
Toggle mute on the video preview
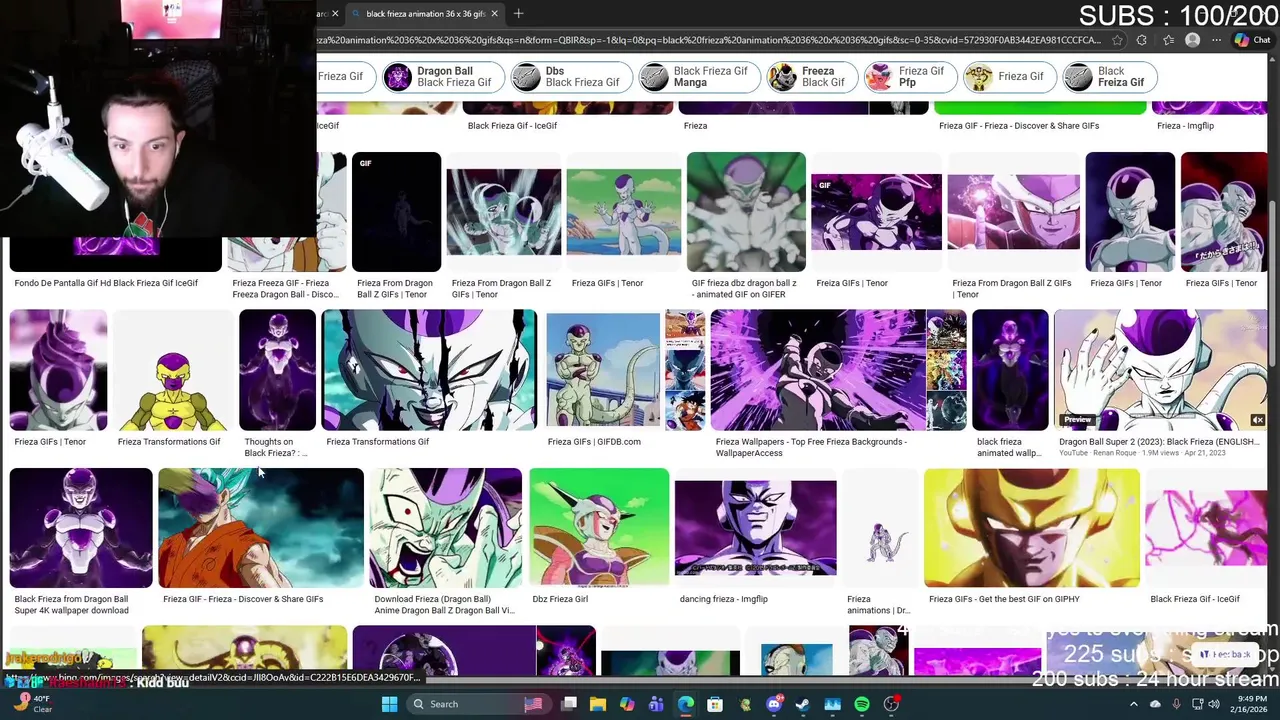[1257, 420]
